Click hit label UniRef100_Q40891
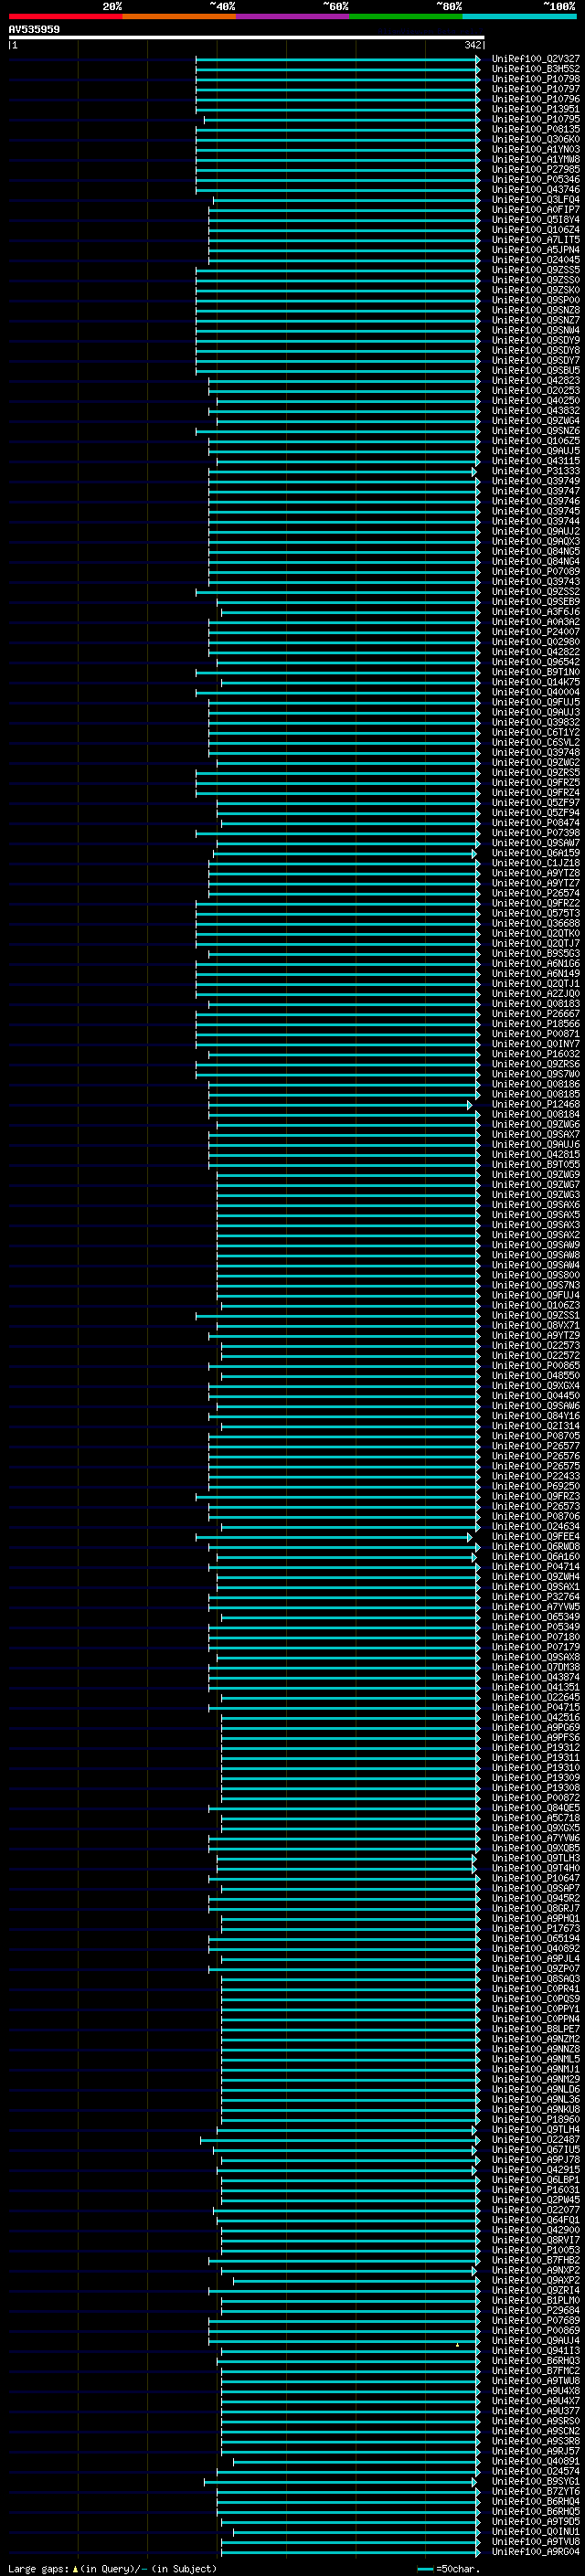 [x=536, y=2461]
